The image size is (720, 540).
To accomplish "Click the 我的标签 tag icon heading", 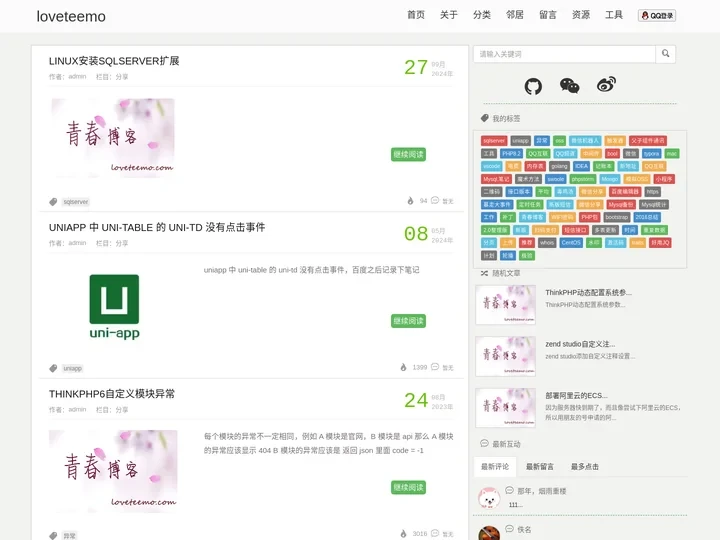I will click(484, 118).
